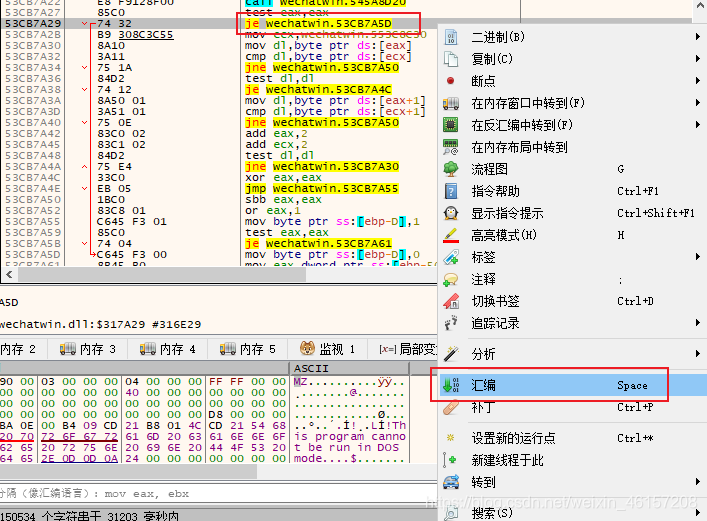Screen dimensions: 707x521
Task: Click the new origin (设置新的运行点) star icon
Action: click(x=450, y=438)
